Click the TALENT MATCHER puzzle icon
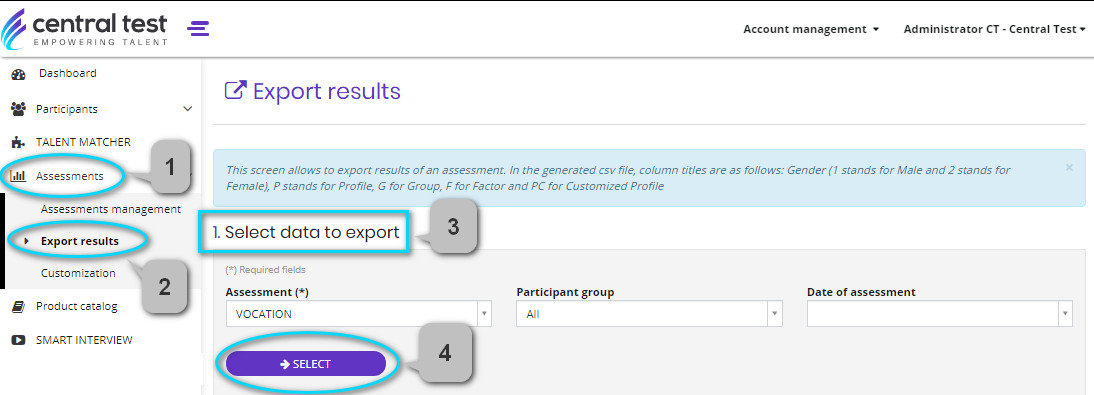Image resolution: width=1094 pixels, height=395 pixels. pos(19,142)
